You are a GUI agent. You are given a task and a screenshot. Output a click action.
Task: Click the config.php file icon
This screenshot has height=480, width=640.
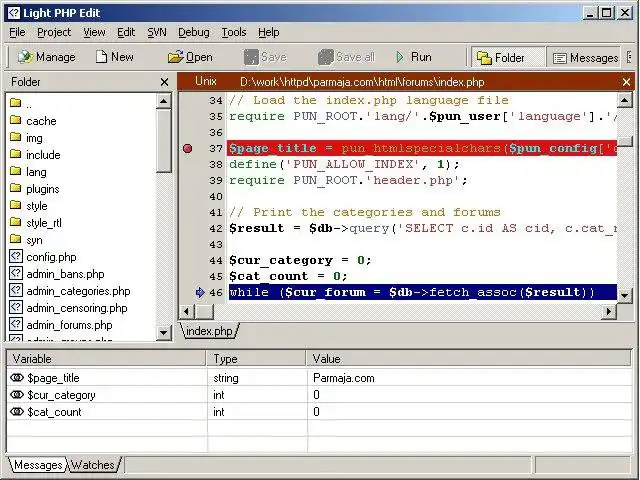pyautogui.click(x=16, y=256)
